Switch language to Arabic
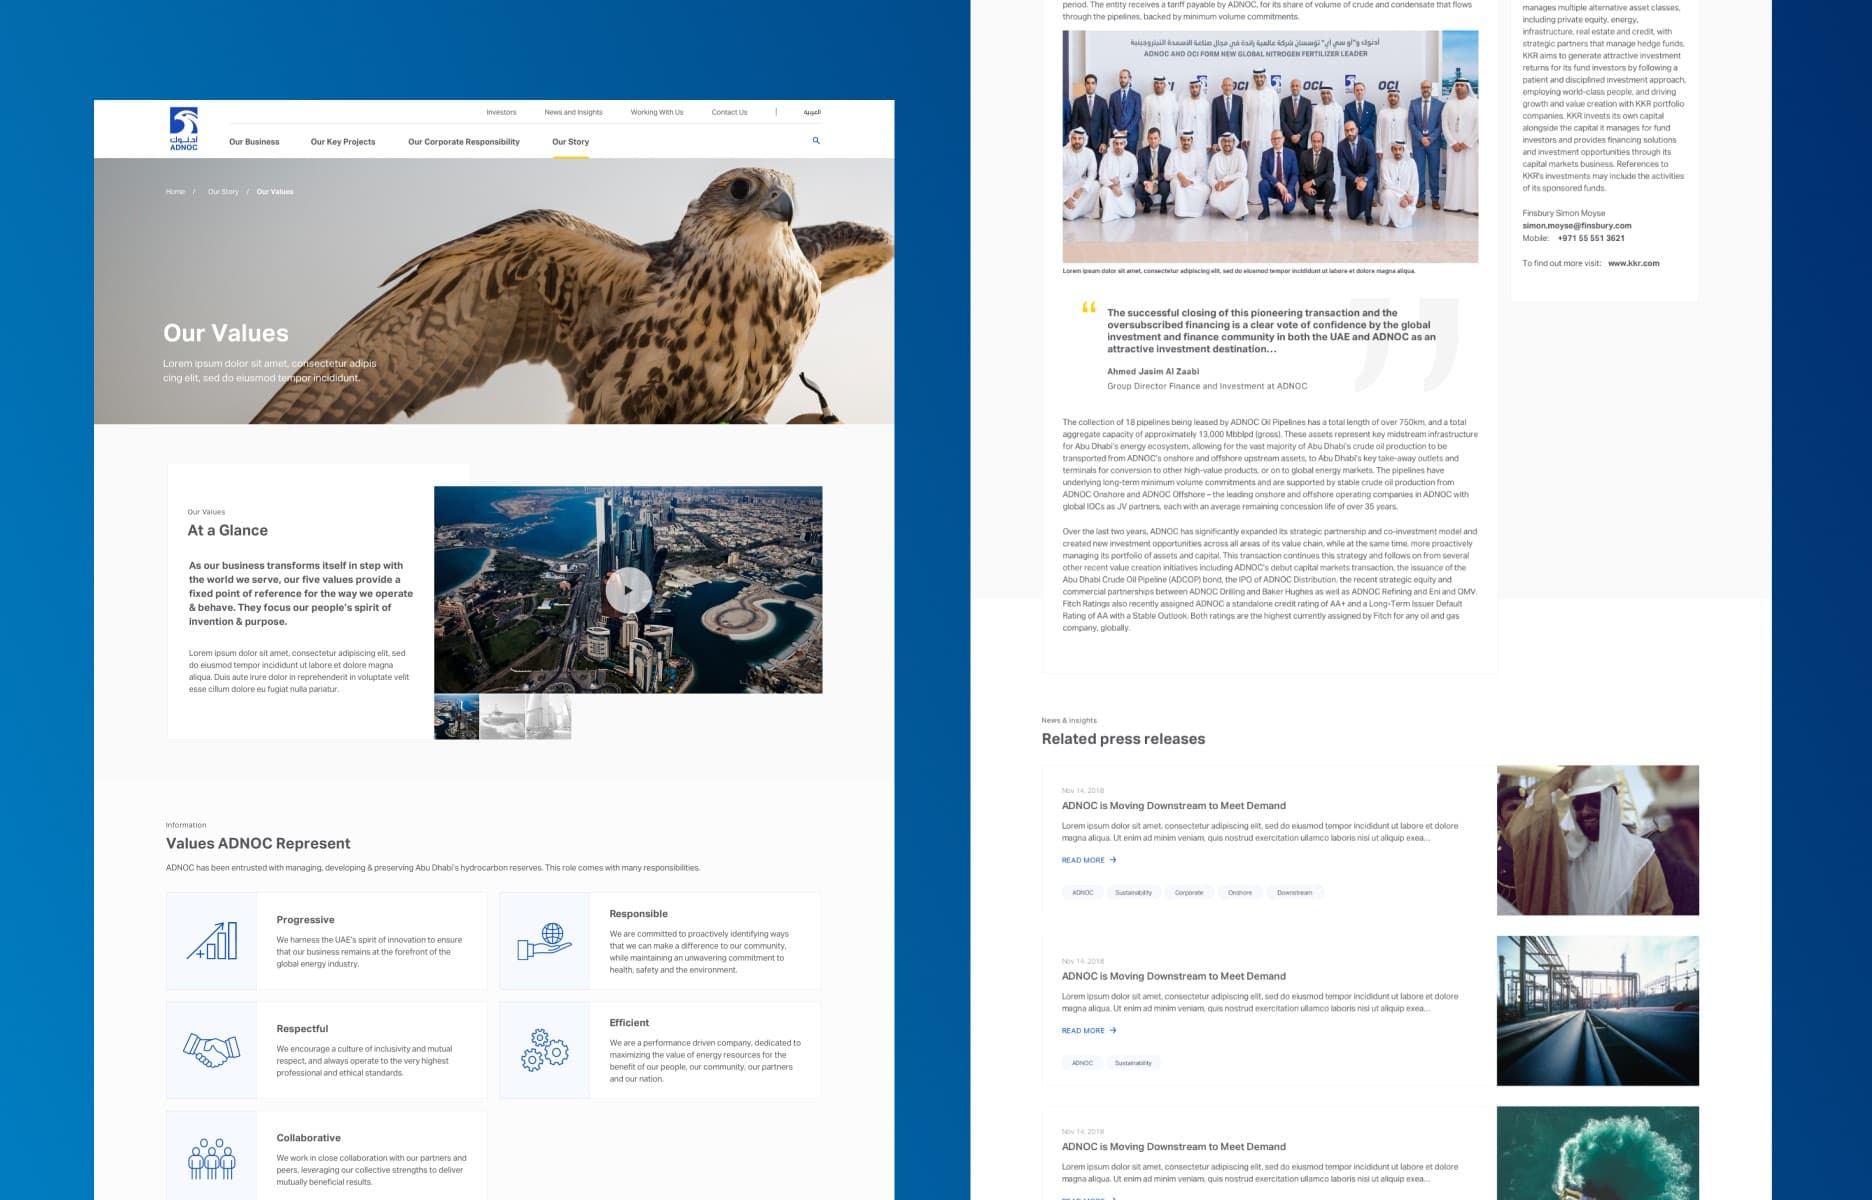The height and width of the screenshot is (1200, 1872). coord(812,112)
